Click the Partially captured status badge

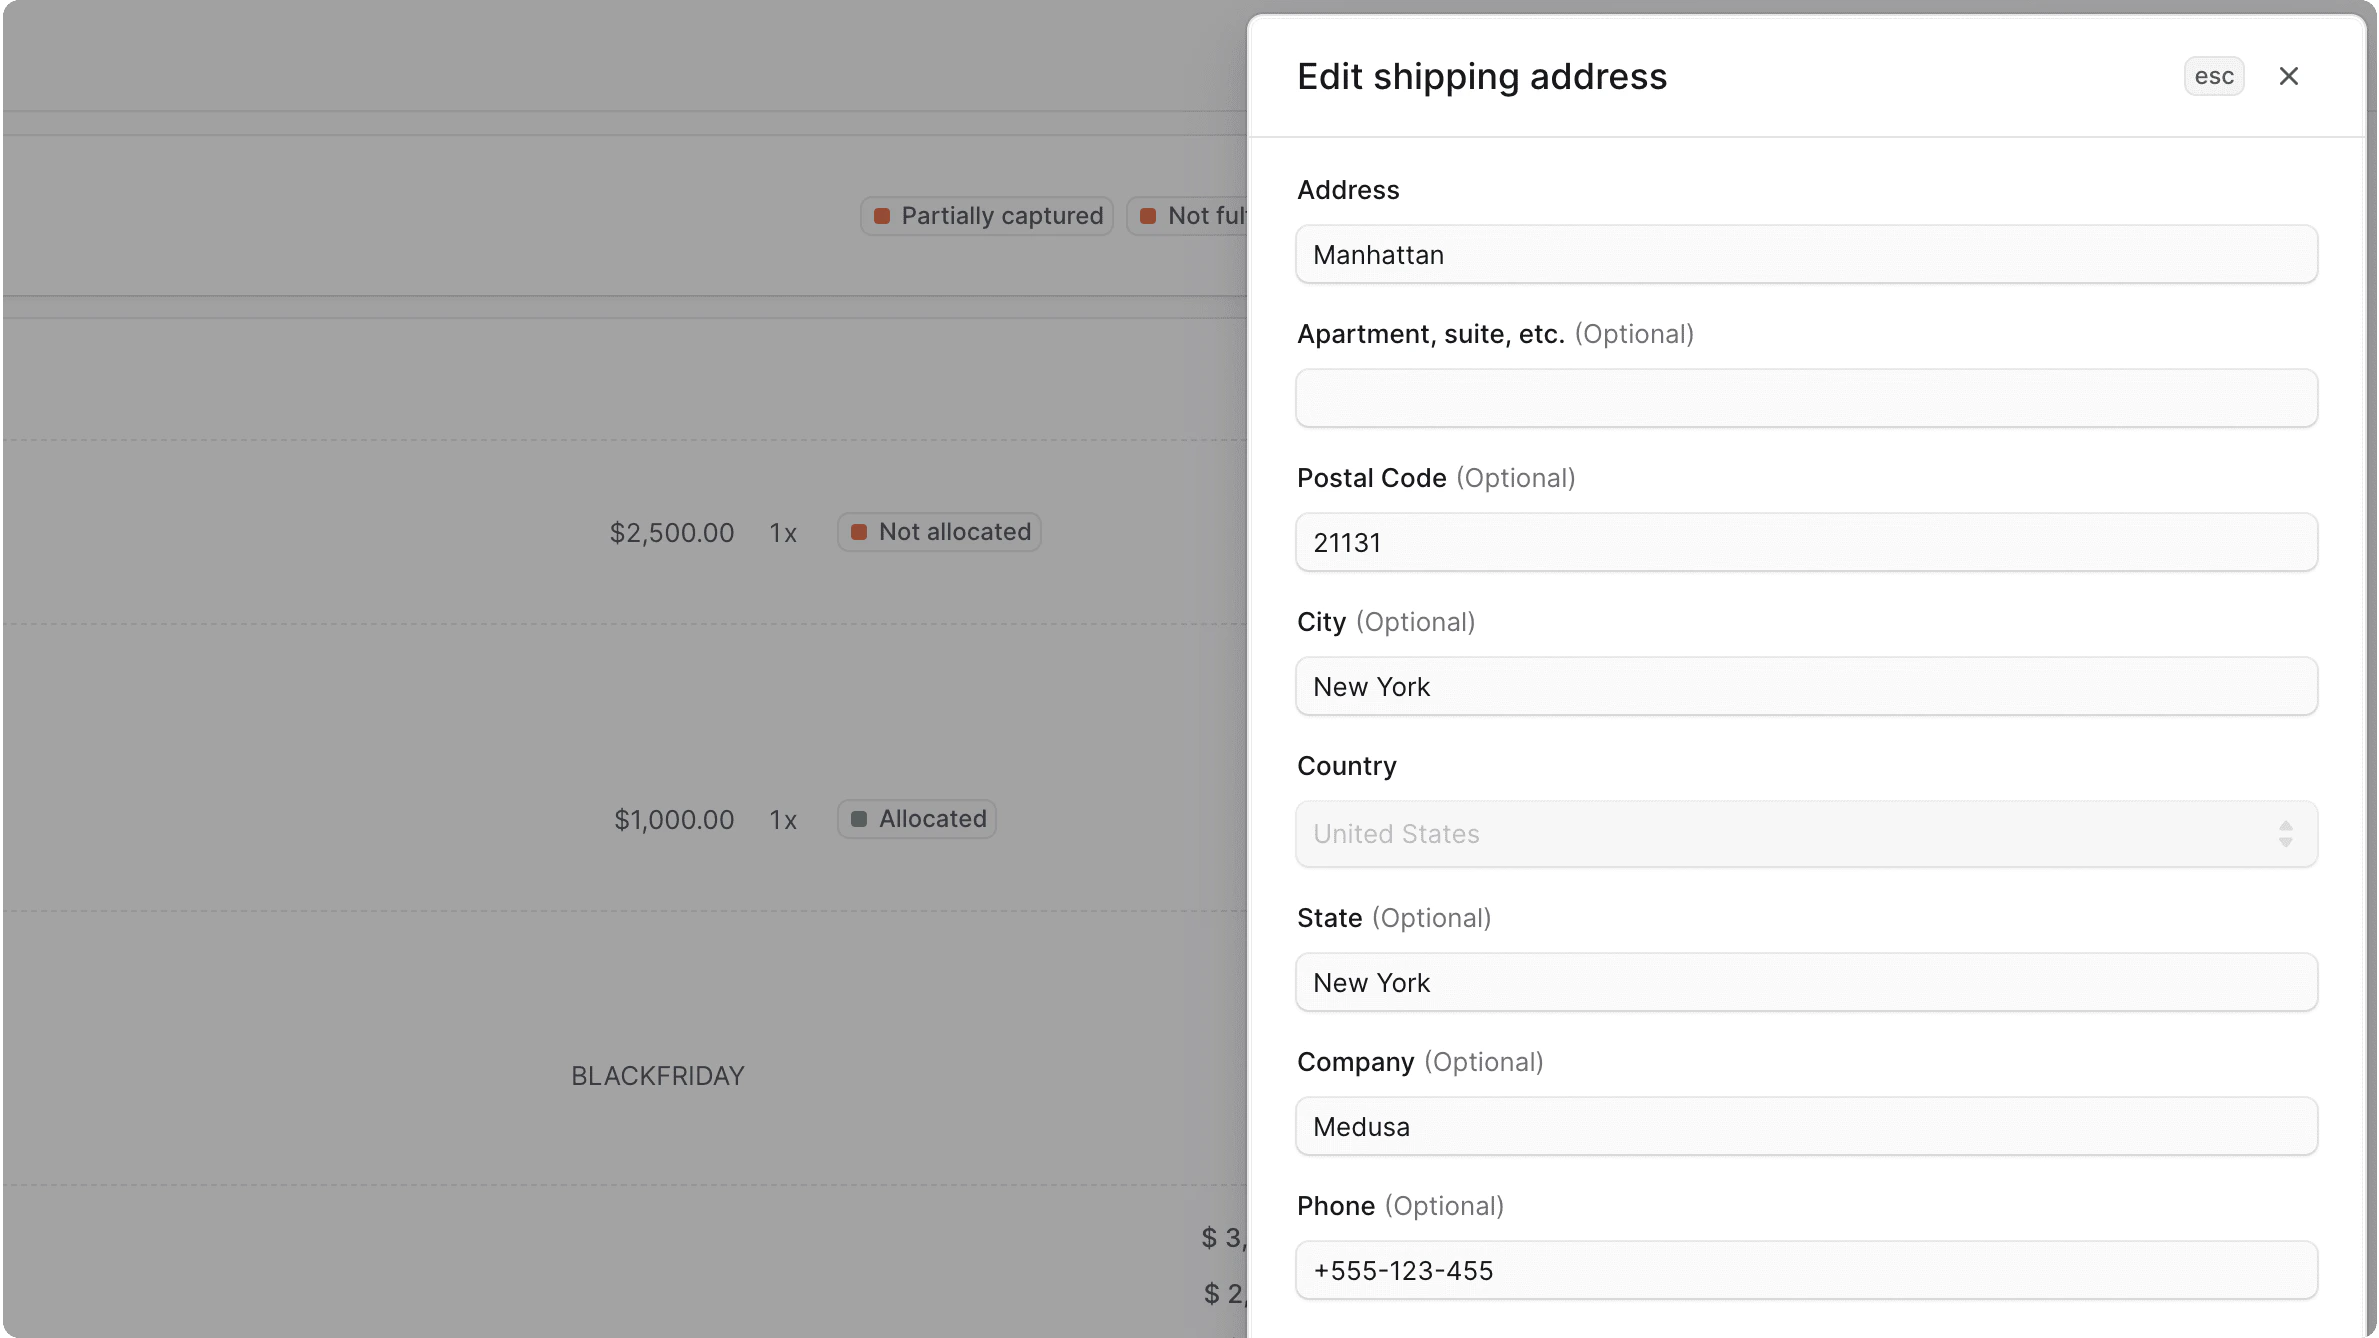[986, 215]
